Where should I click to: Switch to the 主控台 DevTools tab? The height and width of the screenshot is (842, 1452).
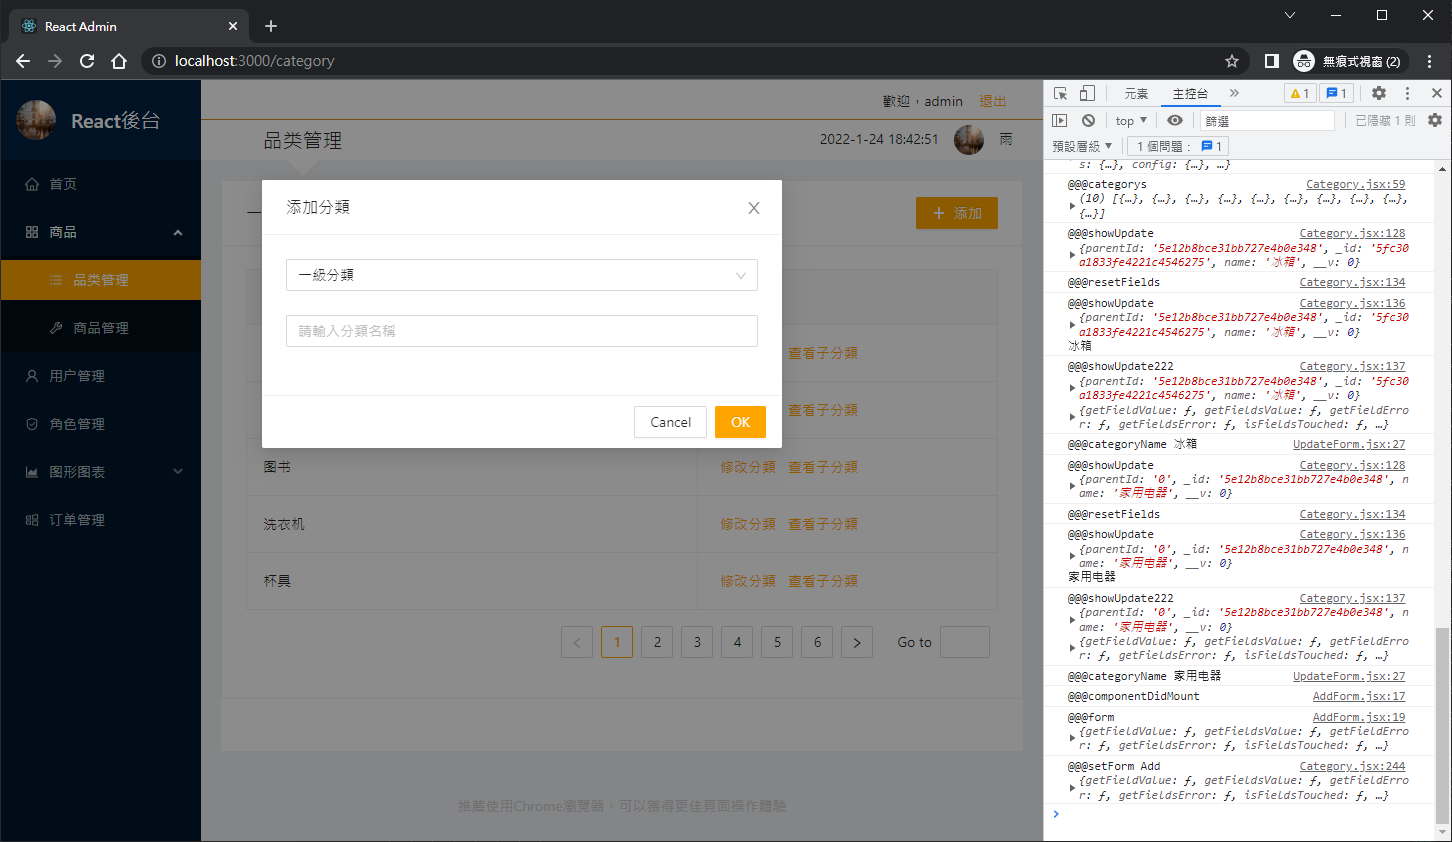pyautogui.click(x=1190, y=93)
